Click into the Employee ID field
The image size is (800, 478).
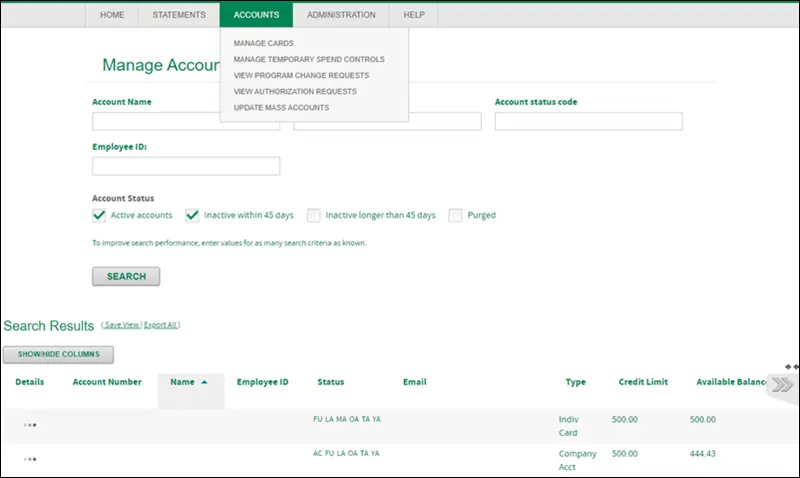pos(186,166)
